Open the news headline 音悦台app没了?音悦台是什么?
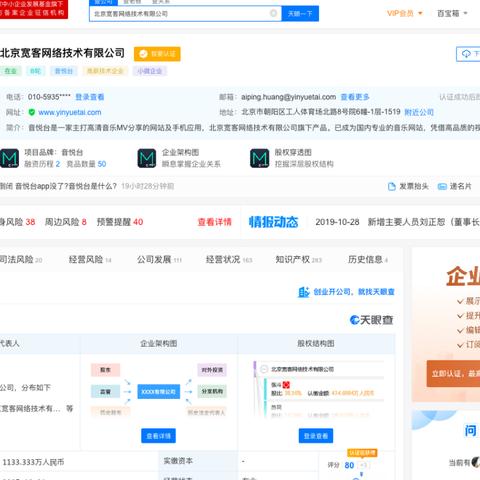Viewport: 480px width, 480px height. 66,186
